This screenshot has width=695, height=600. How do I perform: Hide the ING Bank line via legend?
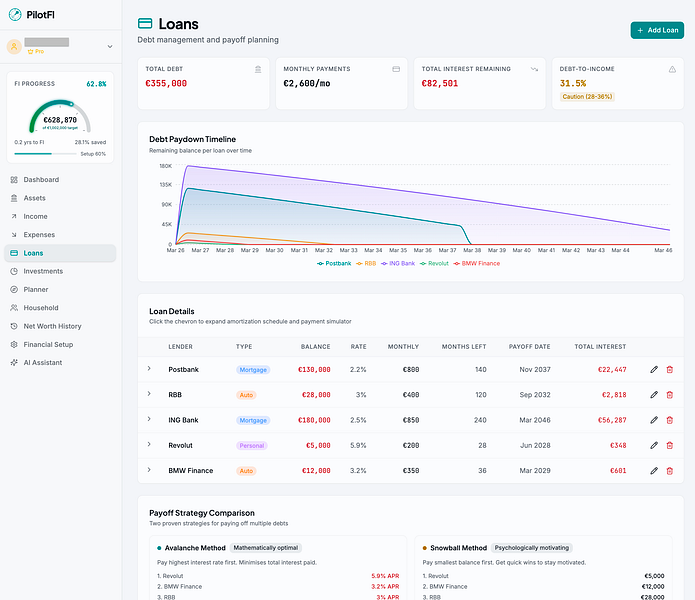398,263
